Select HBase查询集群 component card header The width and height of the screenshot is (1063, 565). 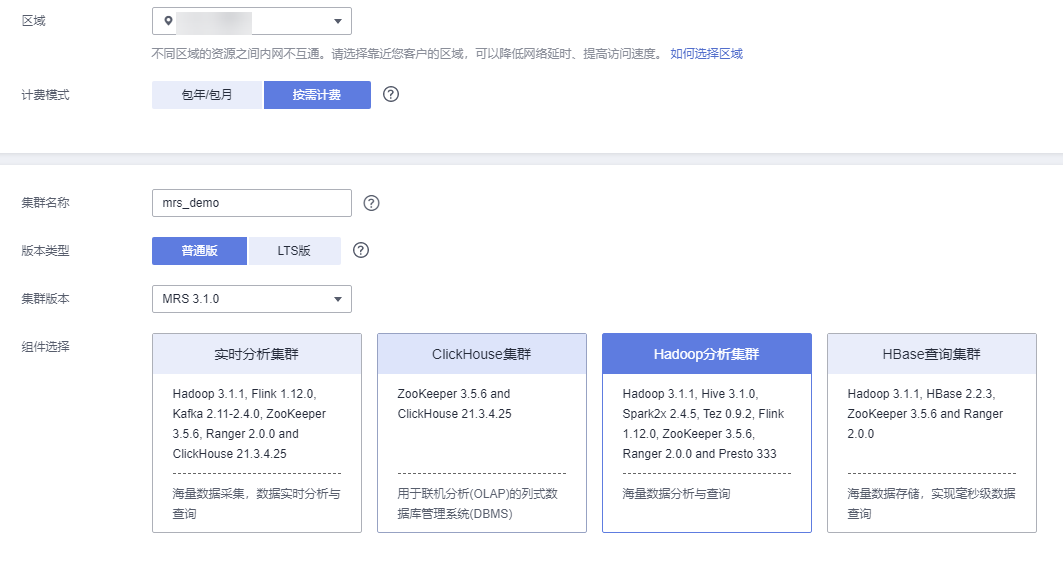point(931,354)
